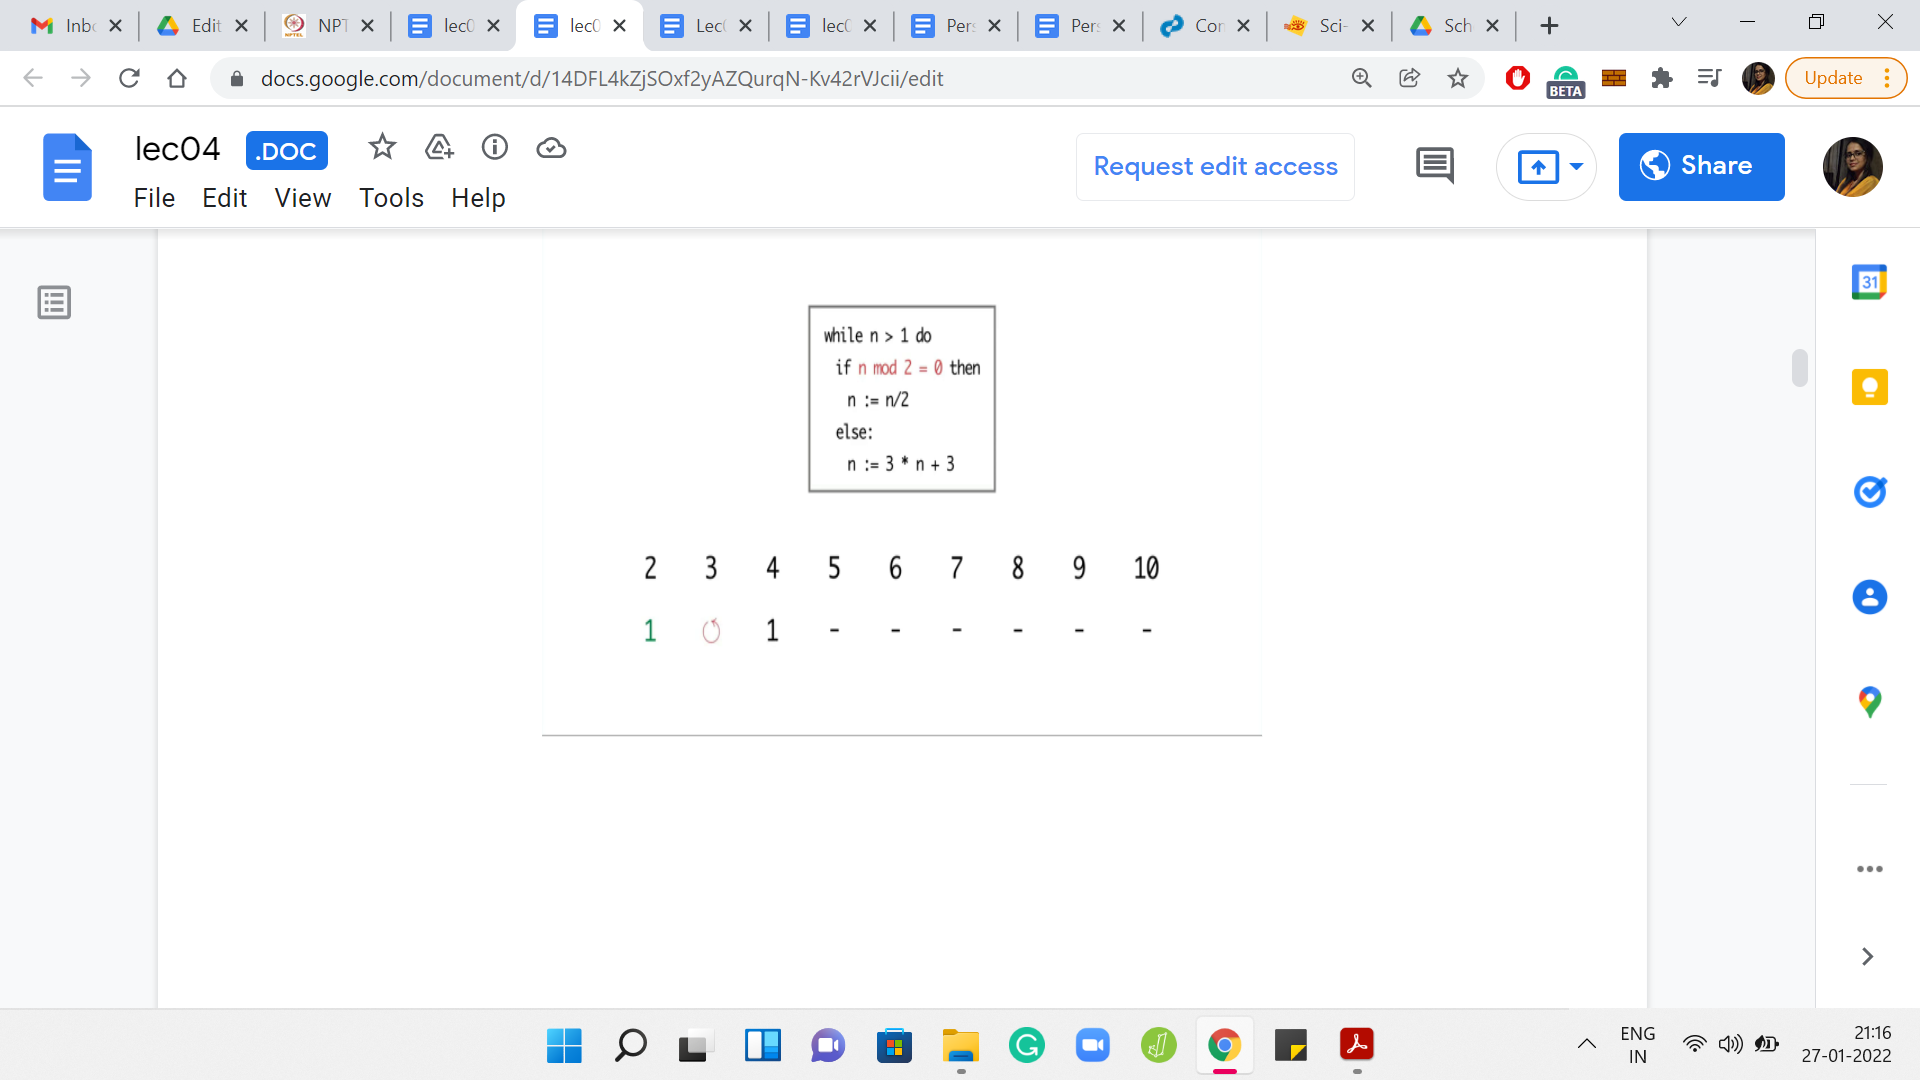The width and height of the screenshot is (1920, 1080).
Task: Open Google Calendar side panel
Action: [1869, 282]
